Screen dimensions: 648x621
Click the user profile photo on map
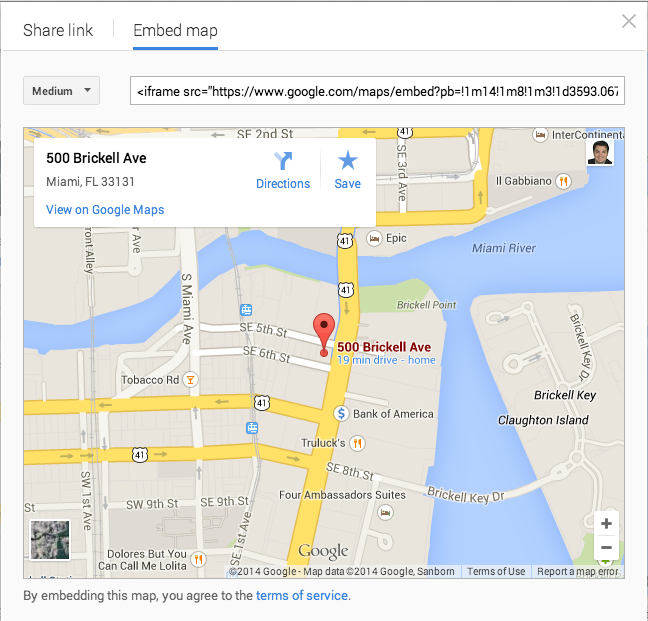pos(600,152)
